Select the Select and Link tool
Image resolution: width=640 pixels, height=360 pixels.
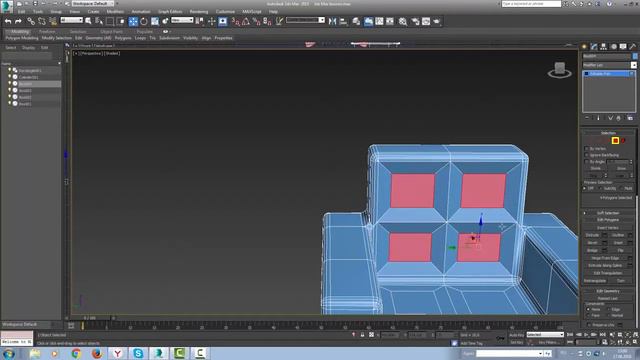[x=31, y=21]
